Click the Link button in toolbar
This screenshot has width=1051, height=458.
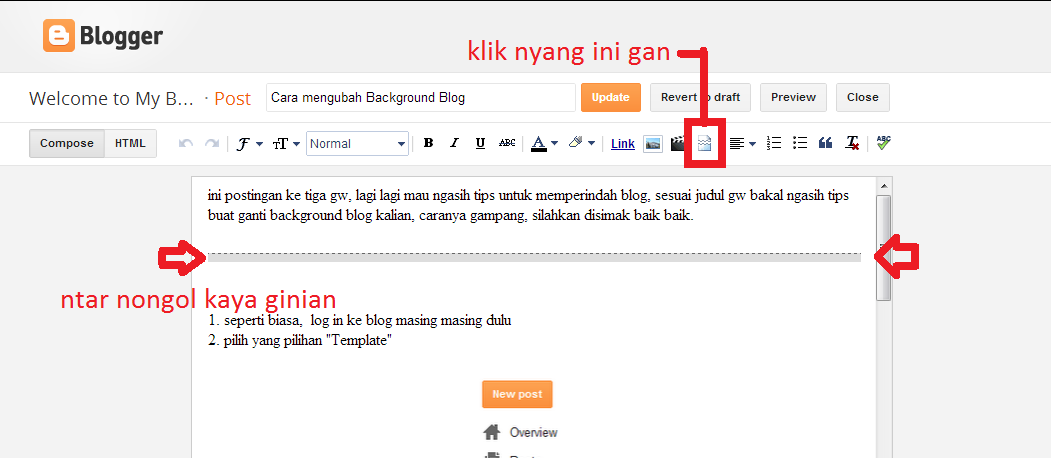[x=623, y=144]
